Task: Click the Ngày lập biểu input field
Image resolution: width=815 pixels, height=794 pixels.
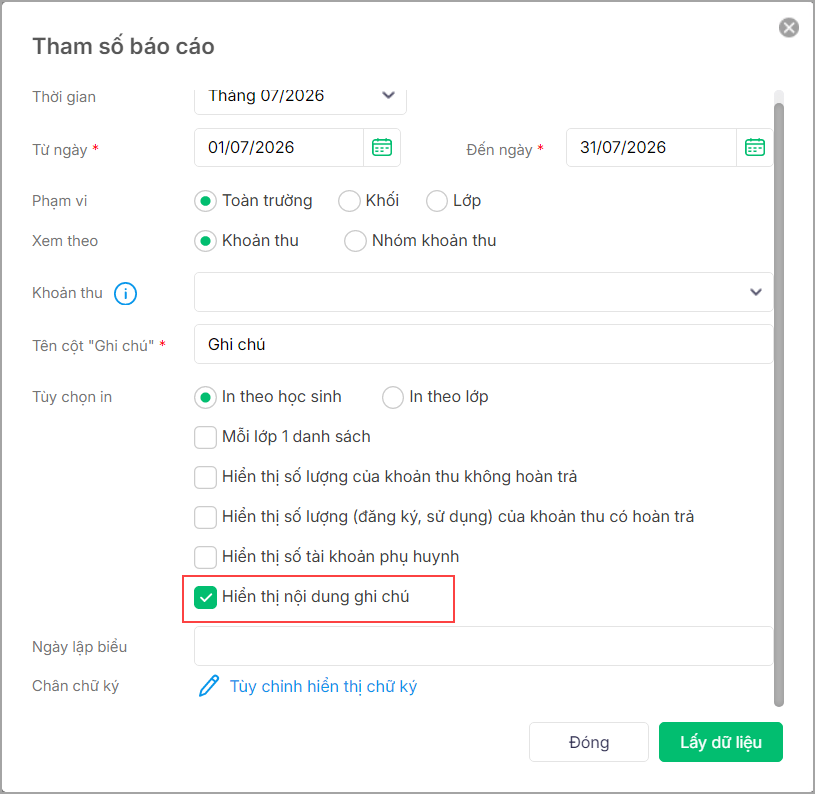Action: 483,646
